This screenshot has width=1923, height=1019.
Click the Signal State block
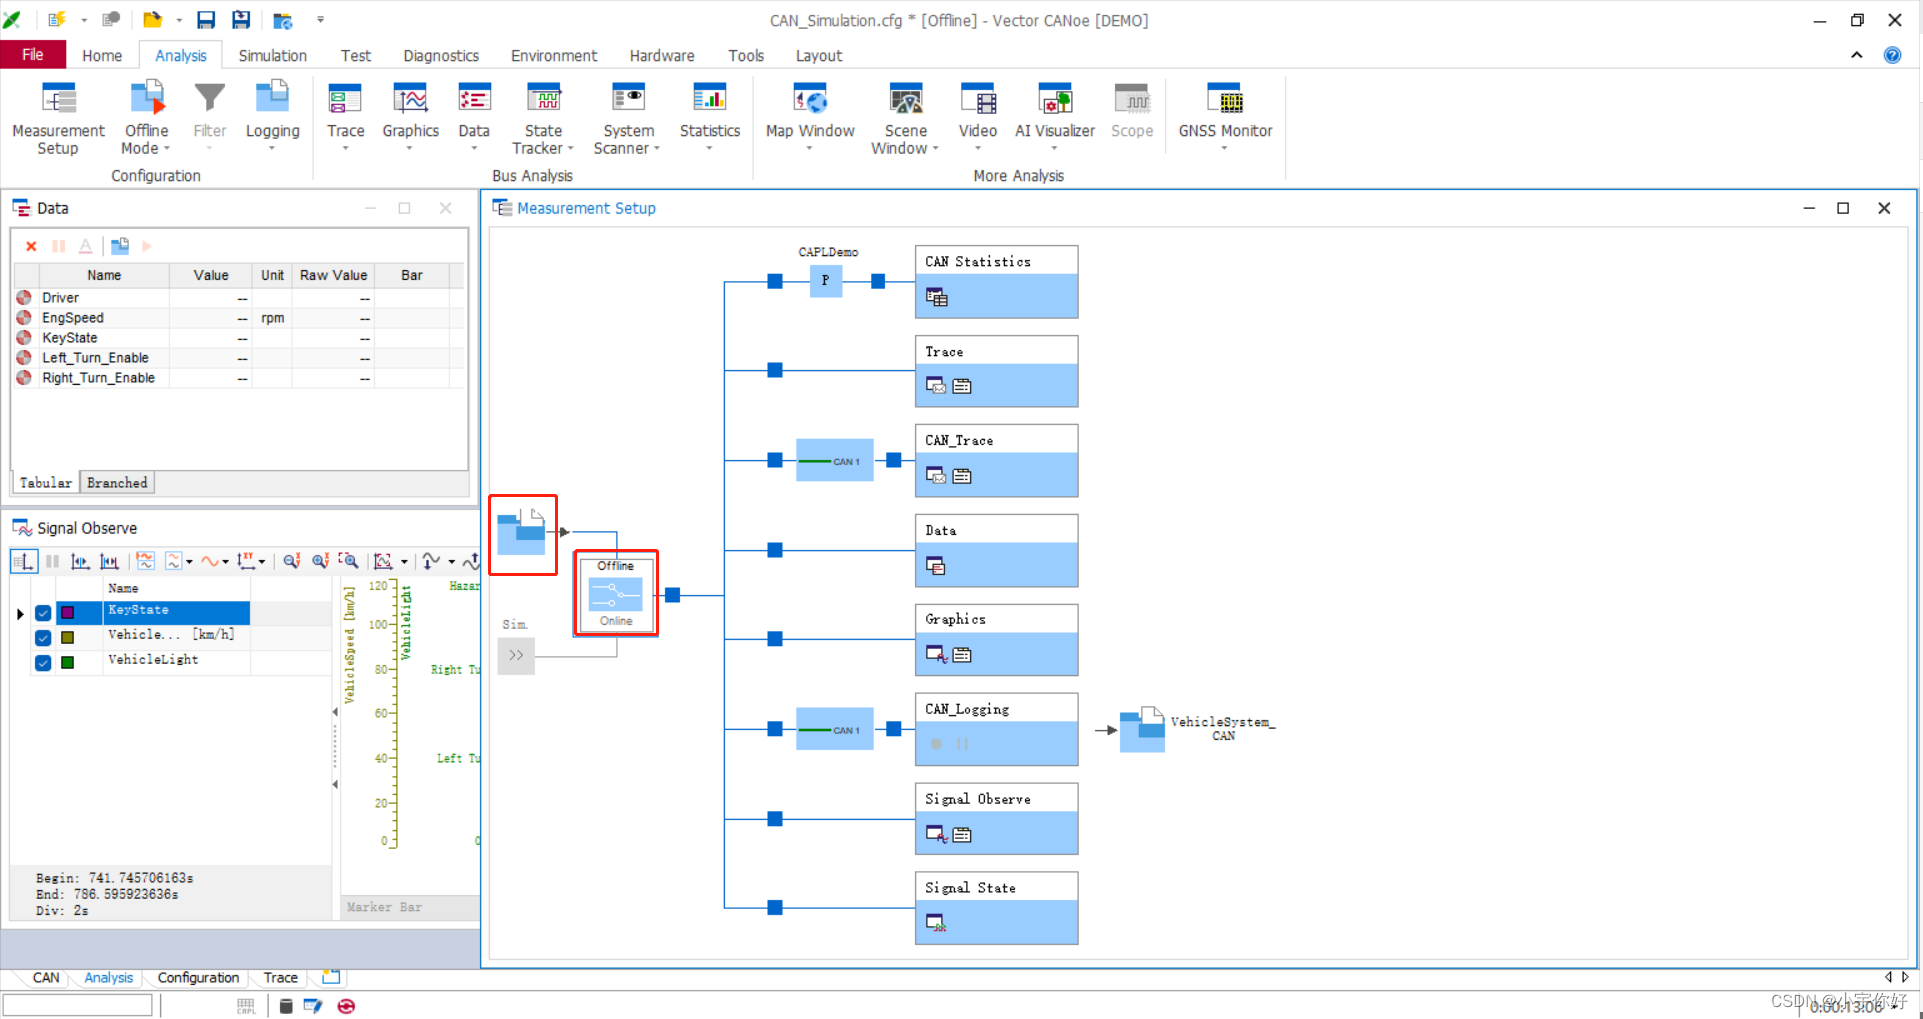(x=996, y=908)
